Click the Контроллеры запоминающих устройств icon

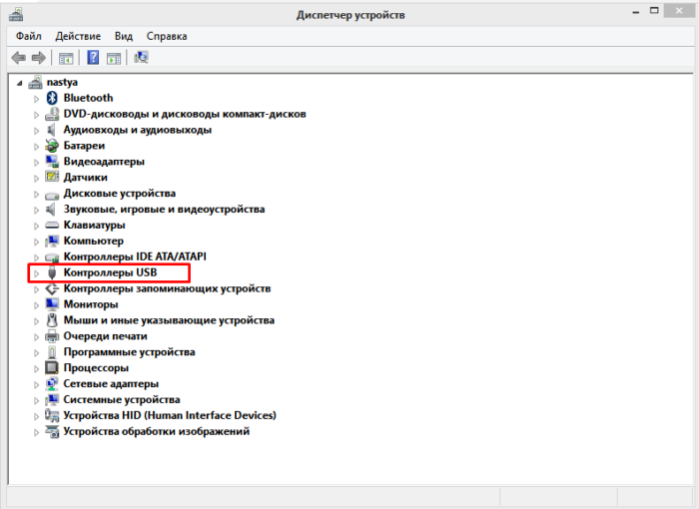tap(52, 289)
